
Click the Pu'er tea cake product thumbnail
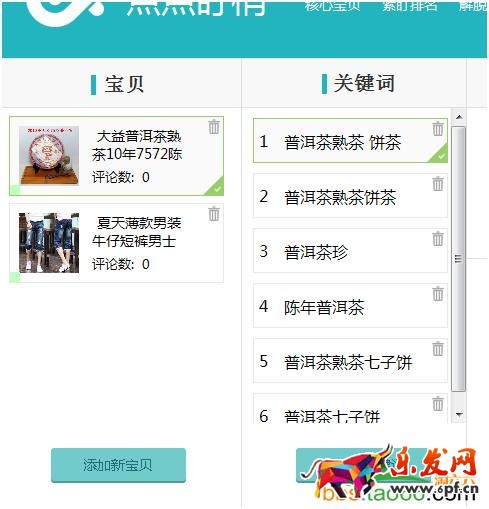click(x=49, y=155)
